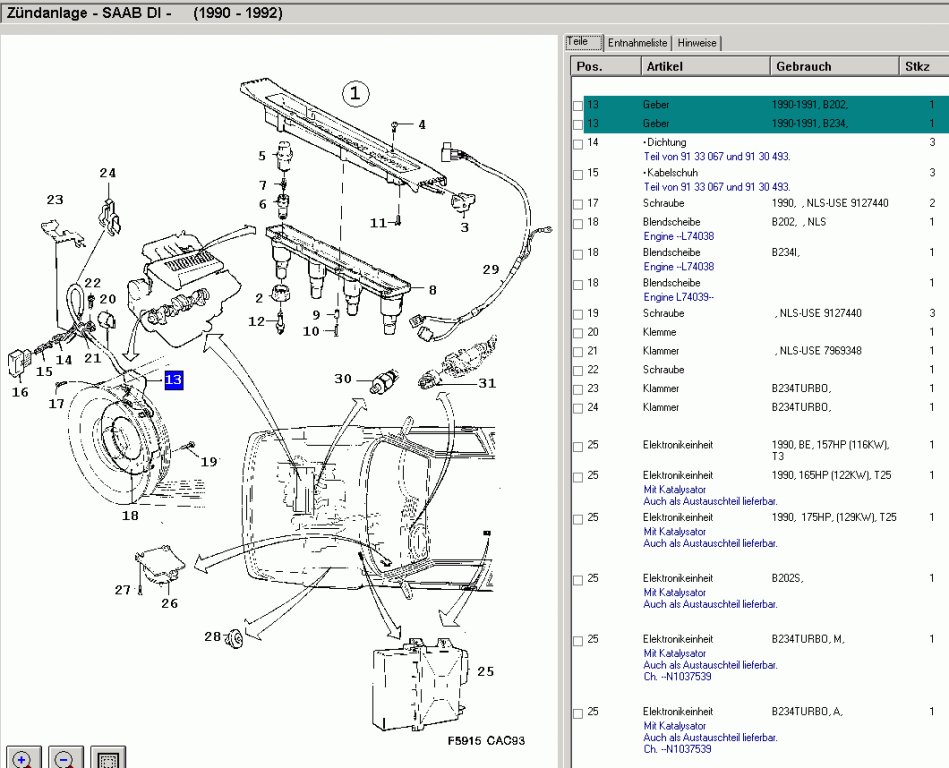
Task: Select the '1990, 175HP, (129KW), T25' entry
Action: coord(833,517)
